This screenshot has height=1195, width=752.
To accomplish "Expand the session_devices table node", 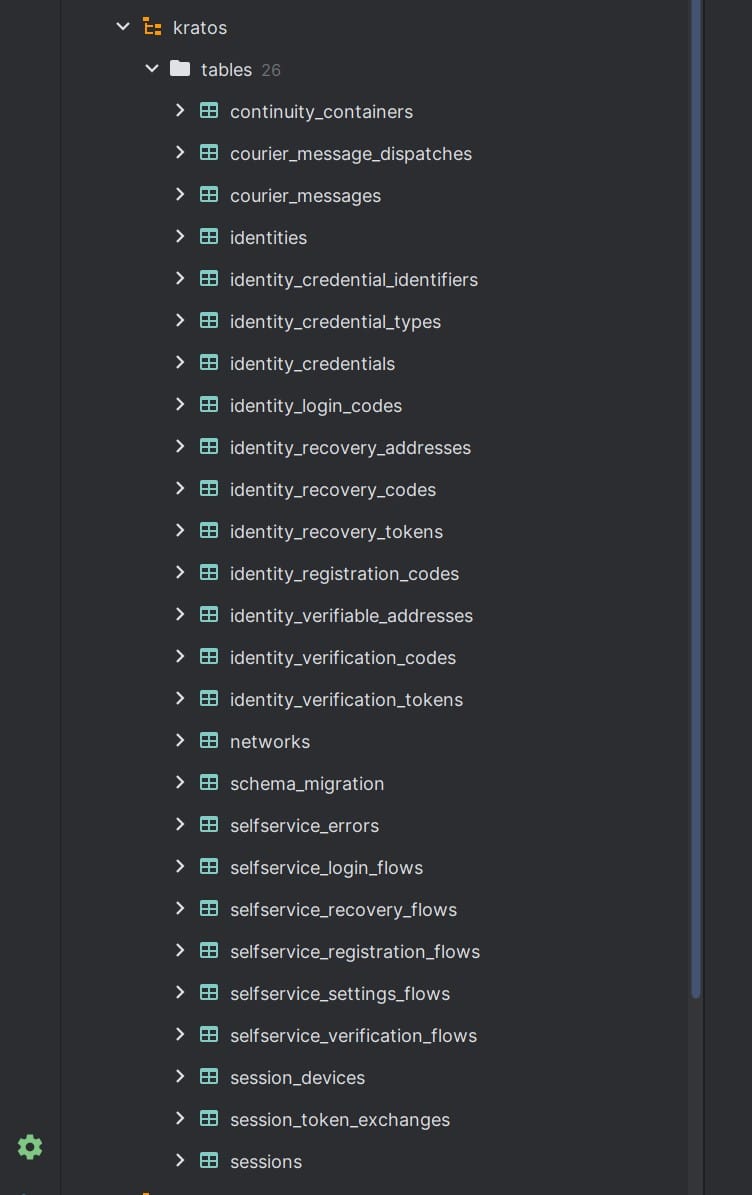I will (180, 1077).
